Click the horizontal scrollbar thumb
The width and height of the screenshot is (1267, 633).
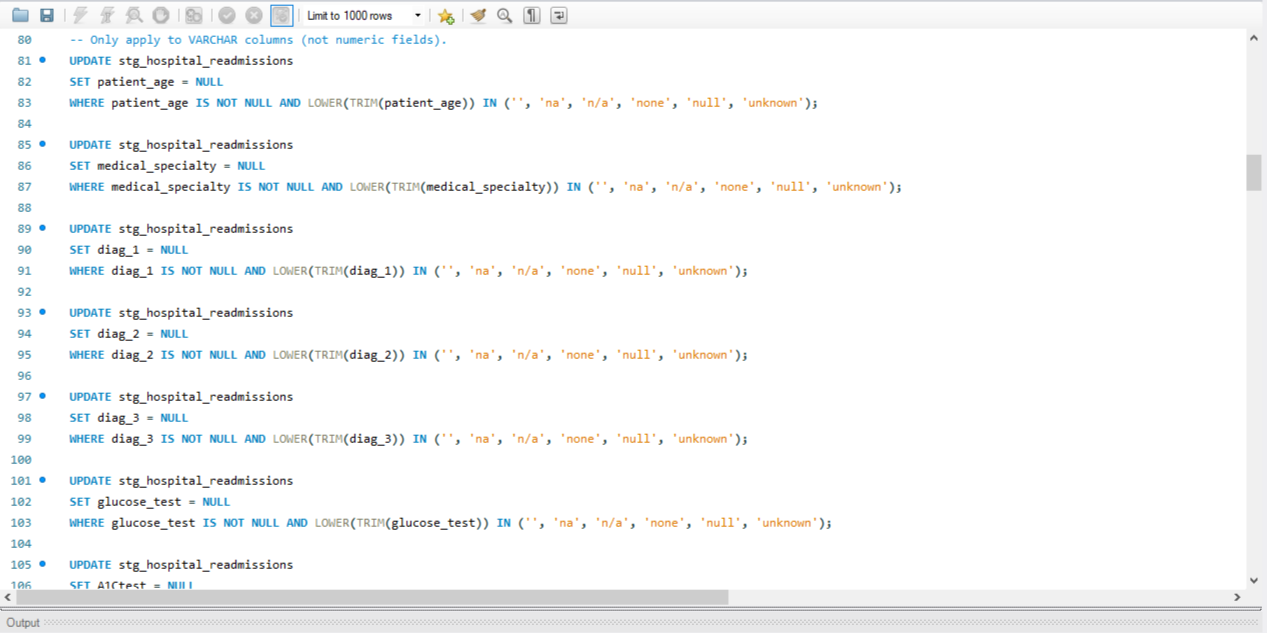tap(372, 597)
